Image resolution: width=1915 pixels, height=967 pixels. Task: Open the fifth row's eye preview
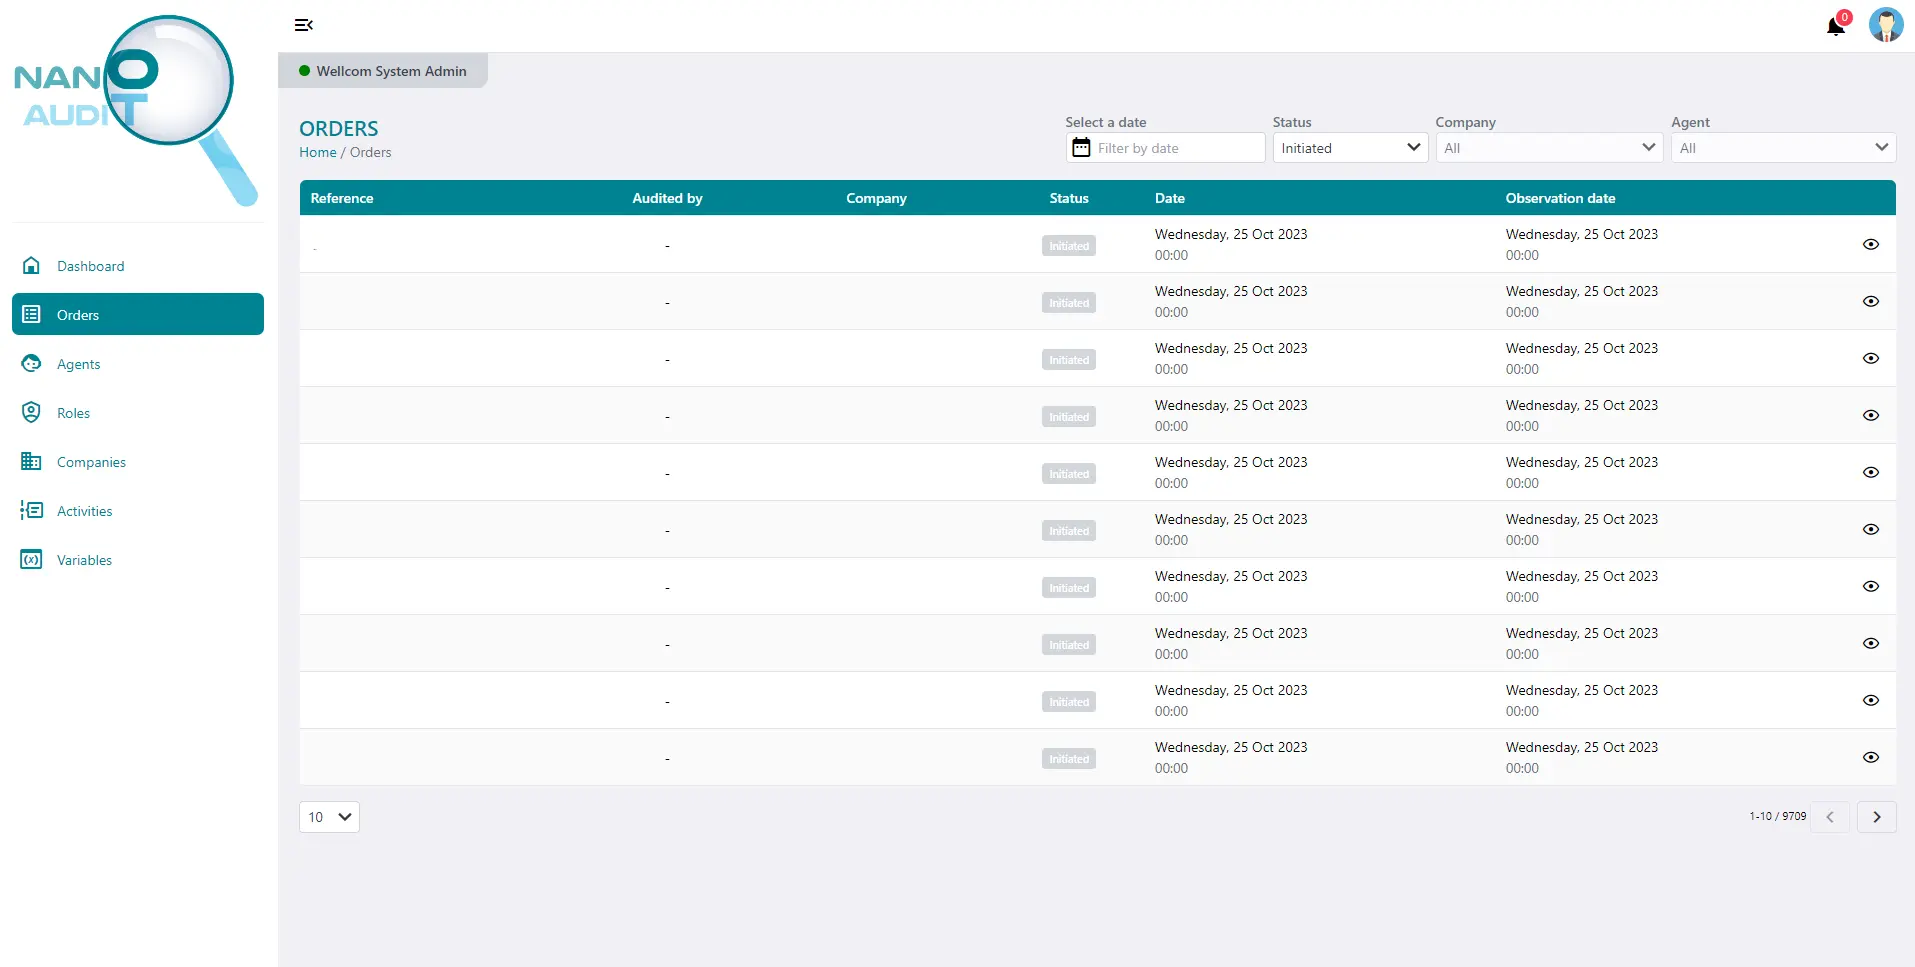[1870, 471]
